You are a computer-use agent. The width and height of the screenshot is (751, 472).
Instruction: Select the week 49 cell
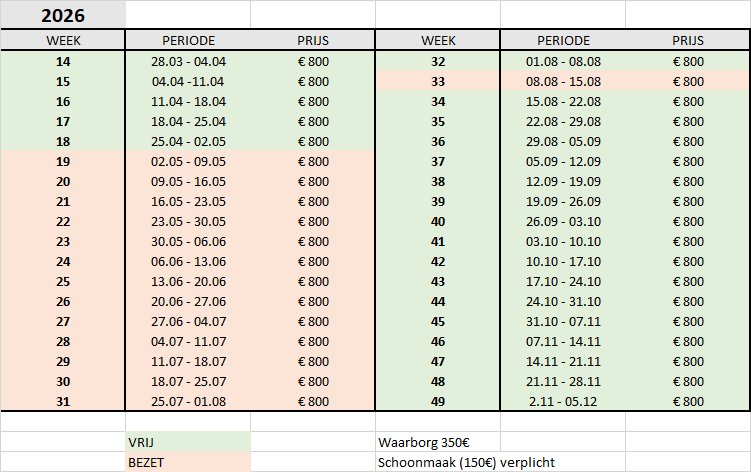click(x=437, y=401)
